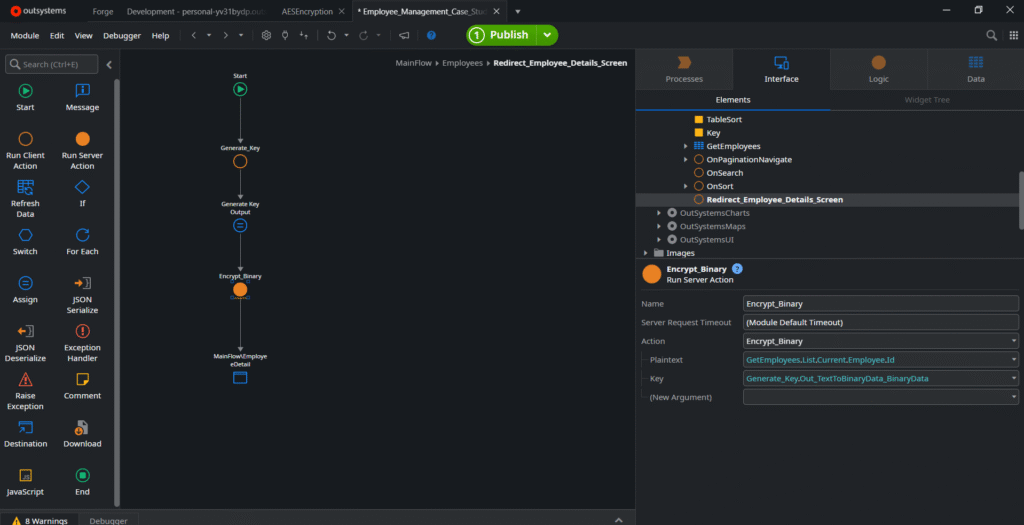
Task: Select the Generate_Key node on canvas
Action: click(x=240, y=161)
